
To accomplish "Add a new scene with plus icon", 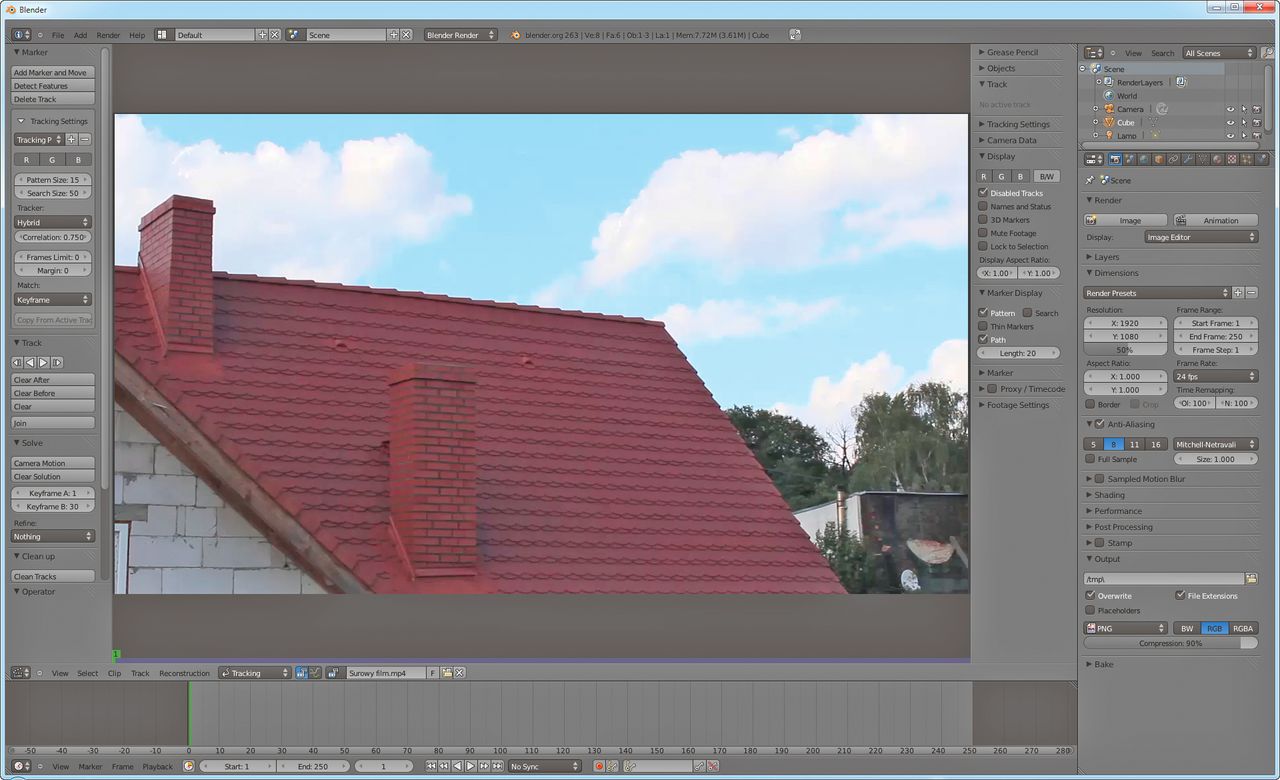I will tap(394, 35).
